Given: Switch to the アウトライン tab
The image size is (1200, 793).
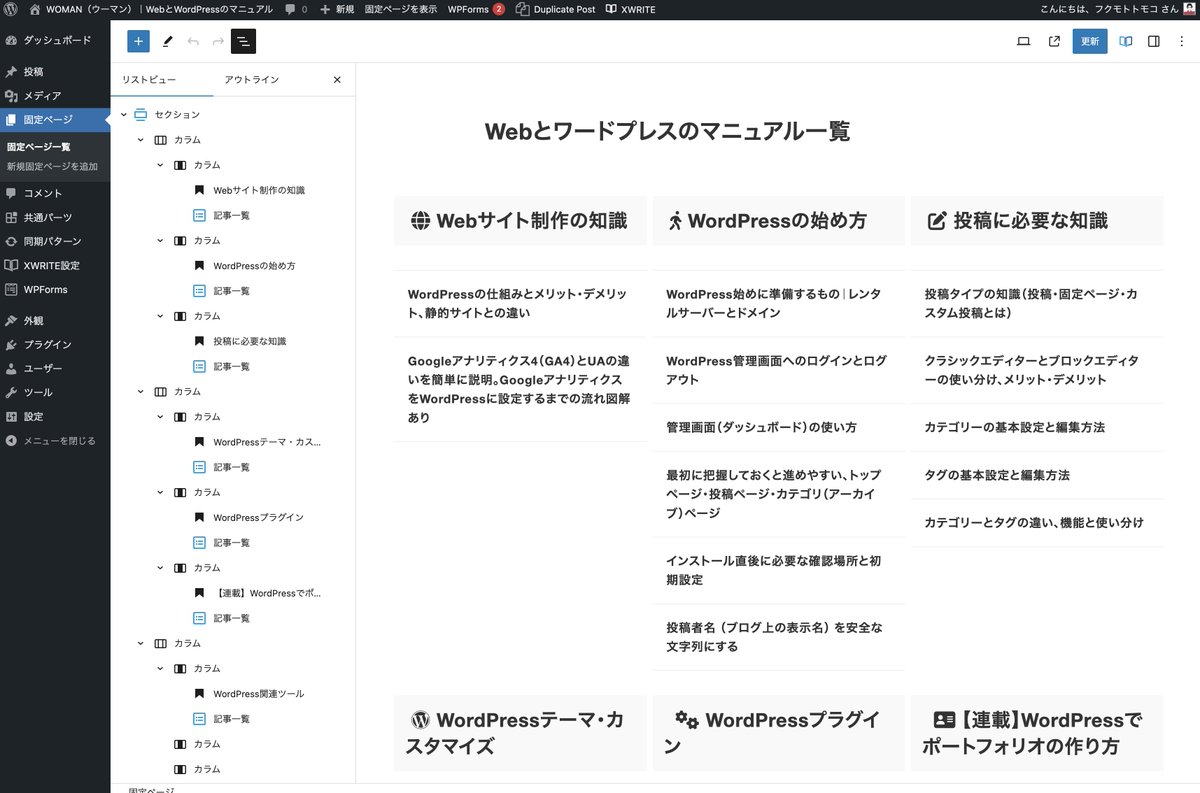Looking at the screenshot, I should coord(252,80).
